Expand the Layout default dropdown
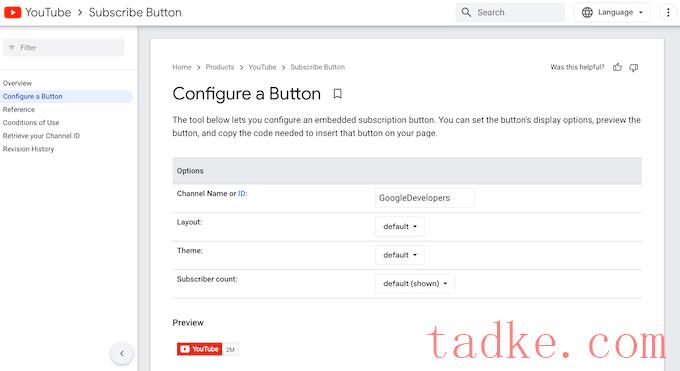 point(400,227)
